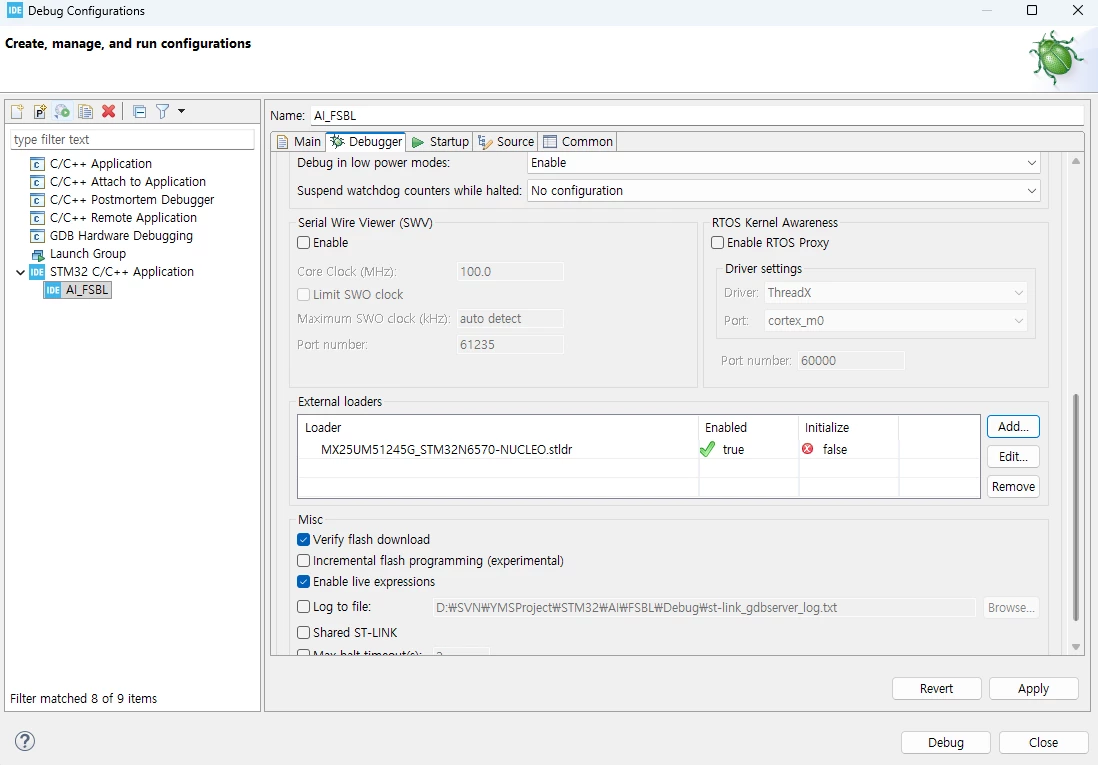Apply the configuration changes

(x=1034, y=689)
